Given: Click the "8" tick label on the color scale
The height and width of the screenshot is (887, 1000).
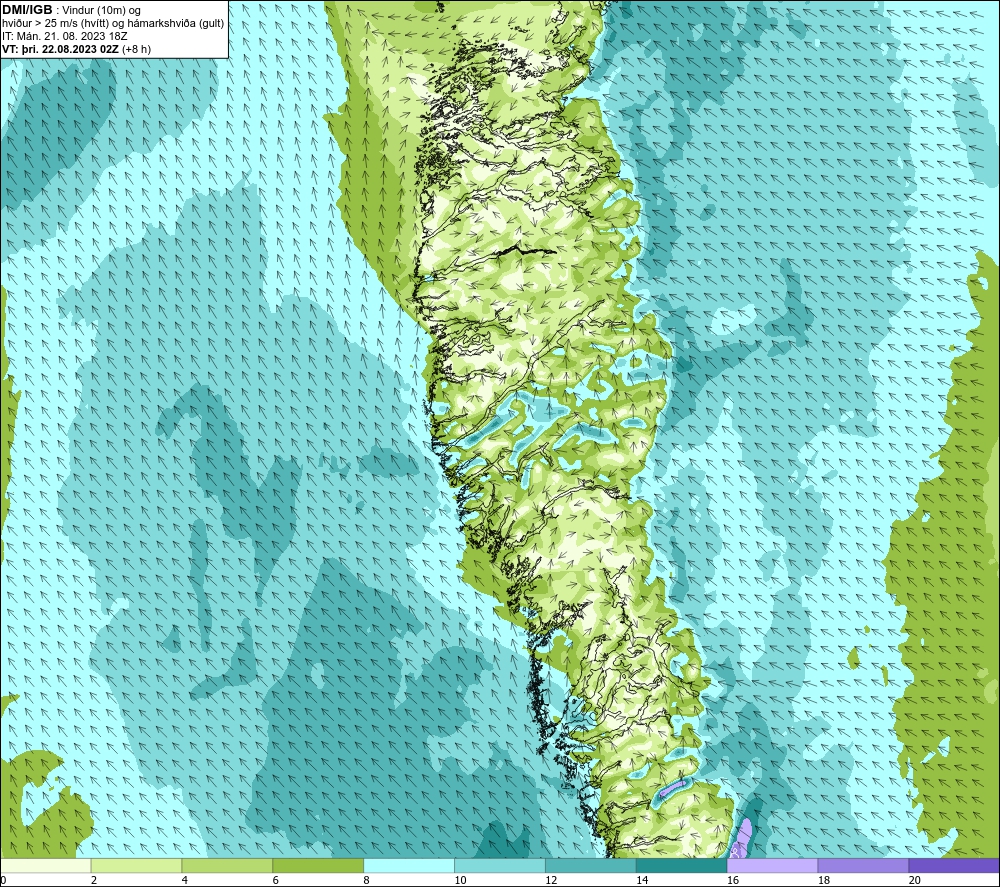Looking at the screenshot, I should pyautogui.click(x=367, y=880).
